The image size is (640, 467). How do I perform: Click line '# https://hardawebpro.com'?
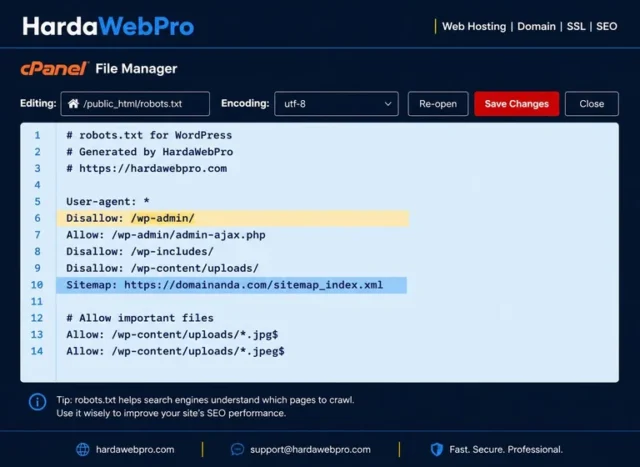tap(147, 169)
